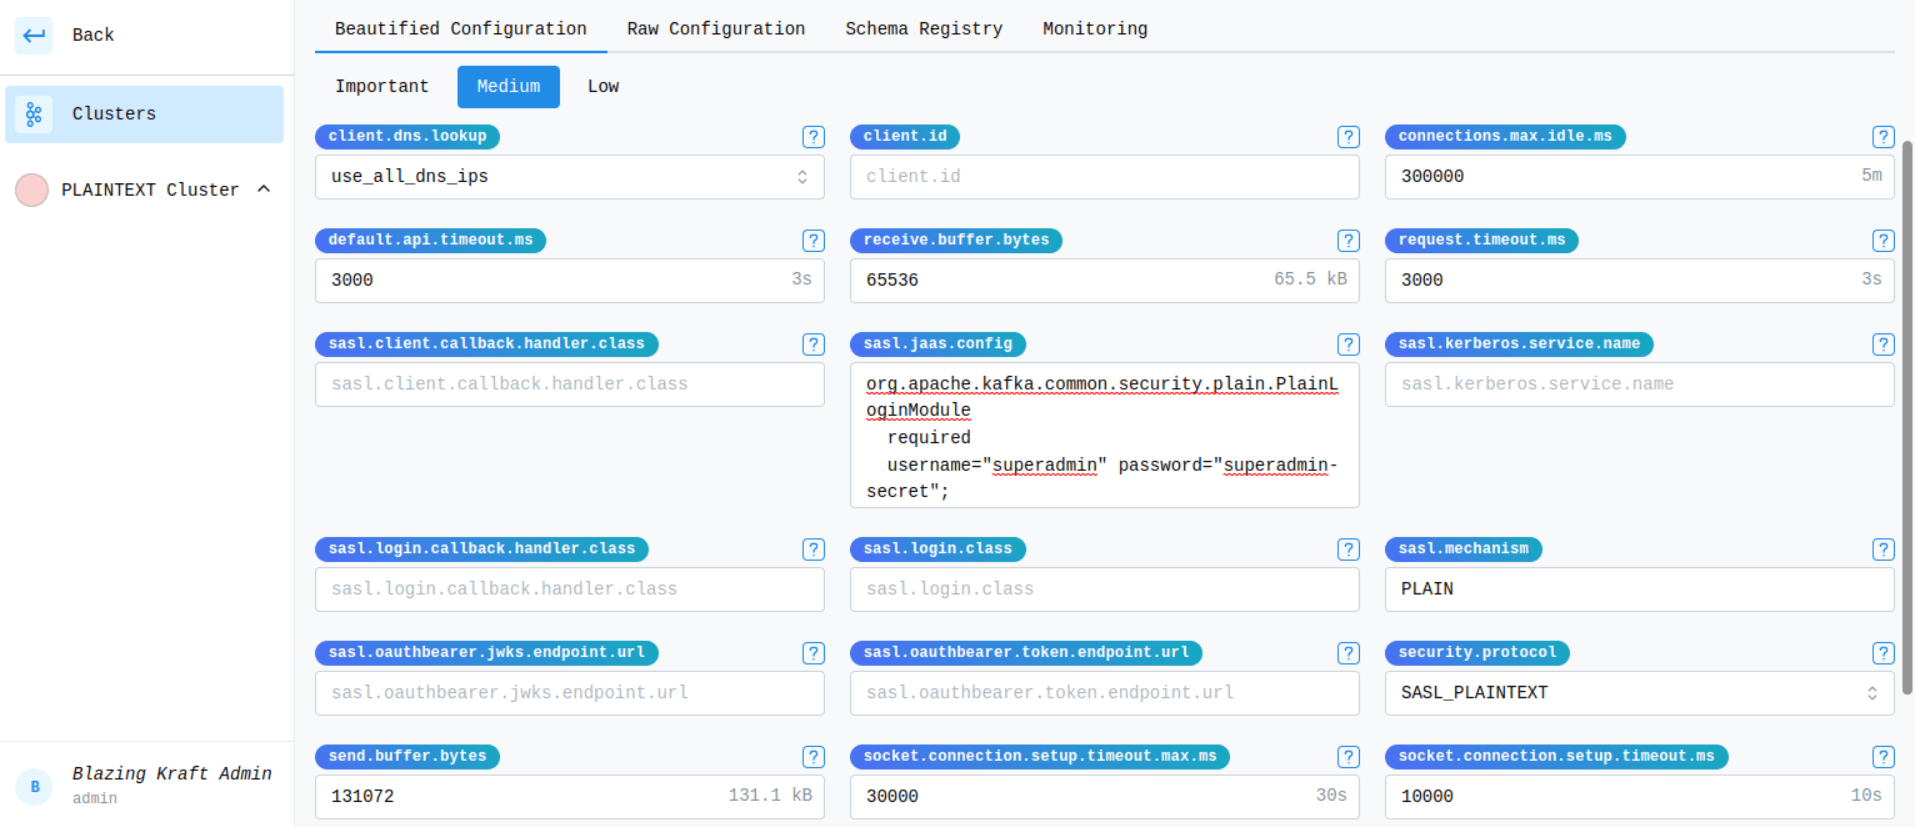Viewport: 1915px width, 827px height.
Task: Click the page vertical scrollbar
Action: coord(1907,418)
